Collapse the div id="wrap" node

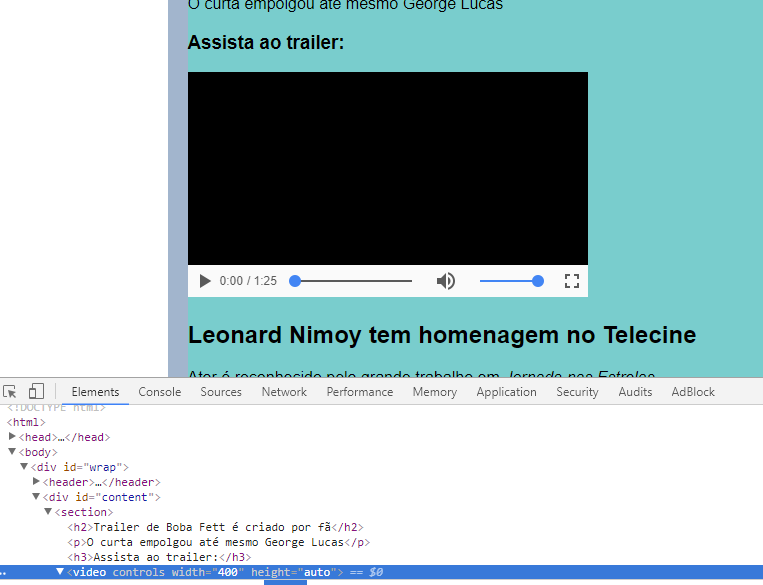click(24, 466)
